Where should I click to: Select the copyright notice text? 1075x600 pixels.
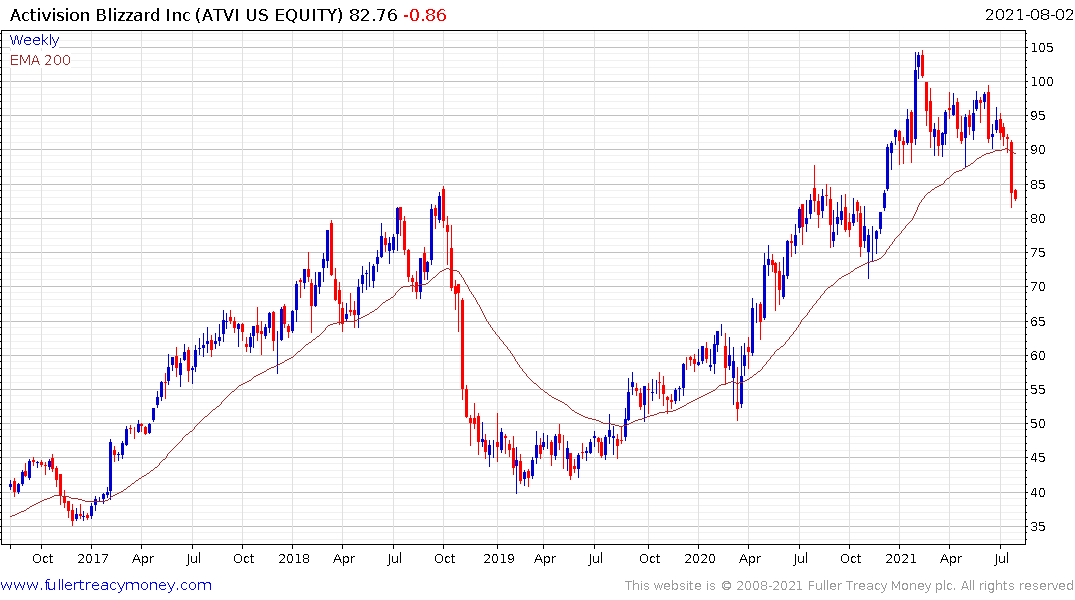[849, 586]
